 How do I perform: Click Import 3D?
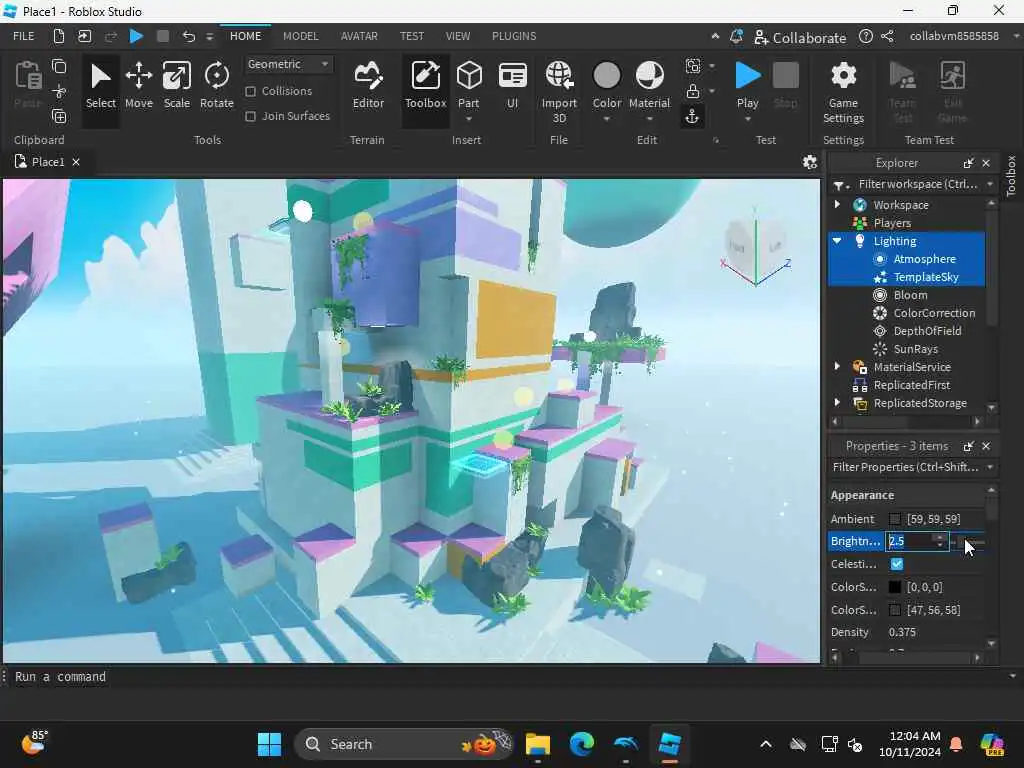pyautogui.click(x=559, y=91)
